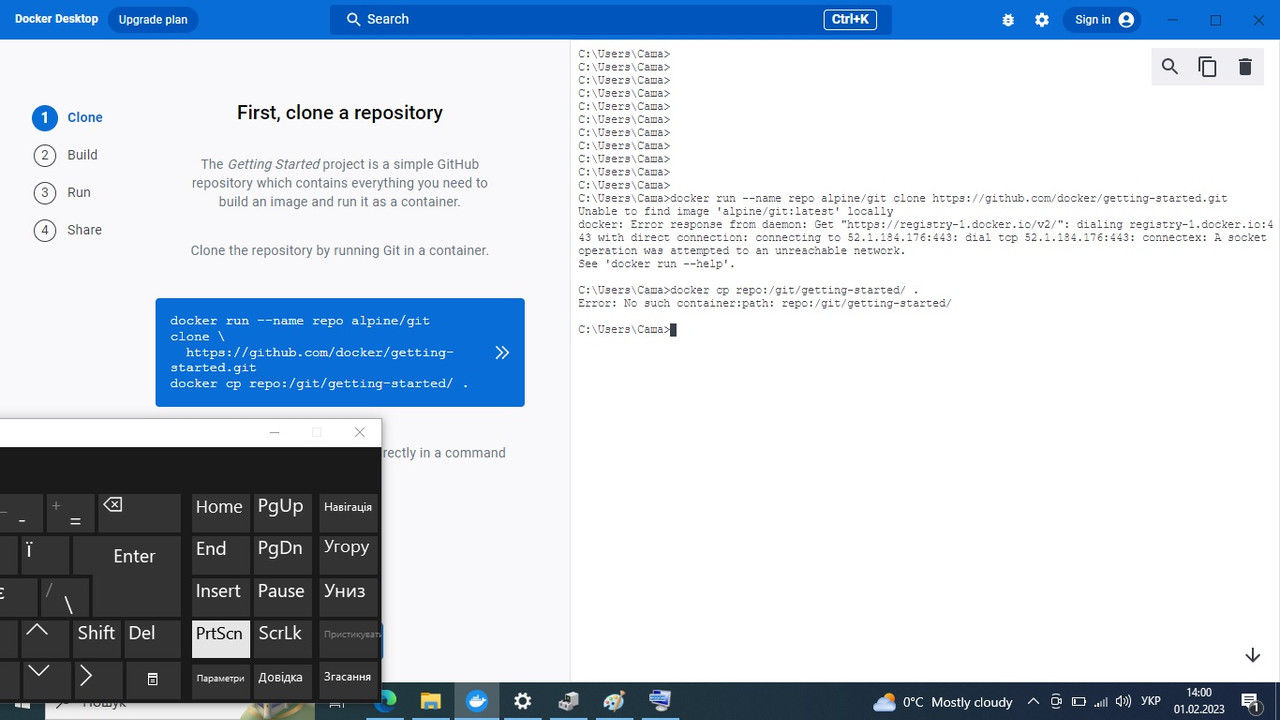Viewport: 1280px width, 720px height.
Task: Tap the End key on on-screen keyboard
Action: pyautogui.click(x=220, y=555)
